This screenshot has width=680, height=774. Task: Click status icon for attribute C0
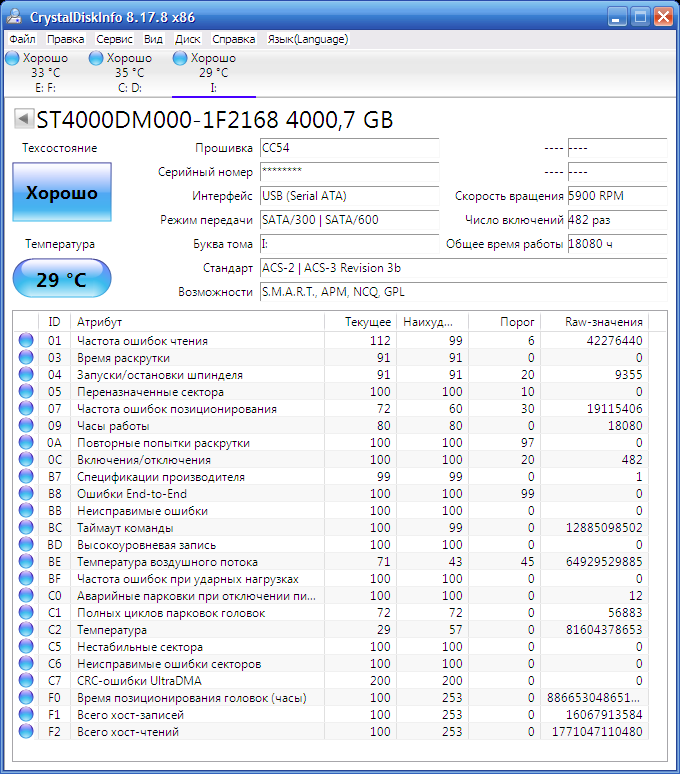(26, 595)
